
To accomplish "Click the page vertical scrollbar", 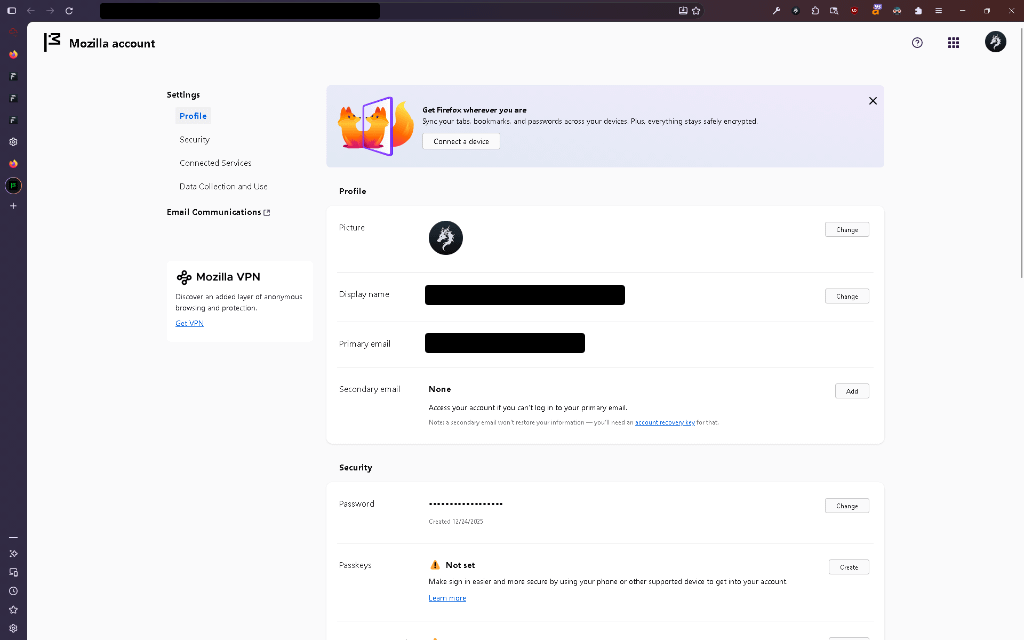I will point(1021,152).
